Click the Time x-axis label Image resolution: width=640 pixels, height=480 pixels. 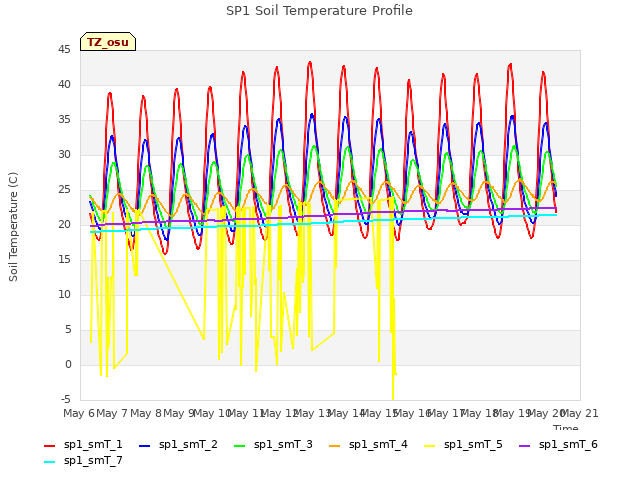coord(566,428)
